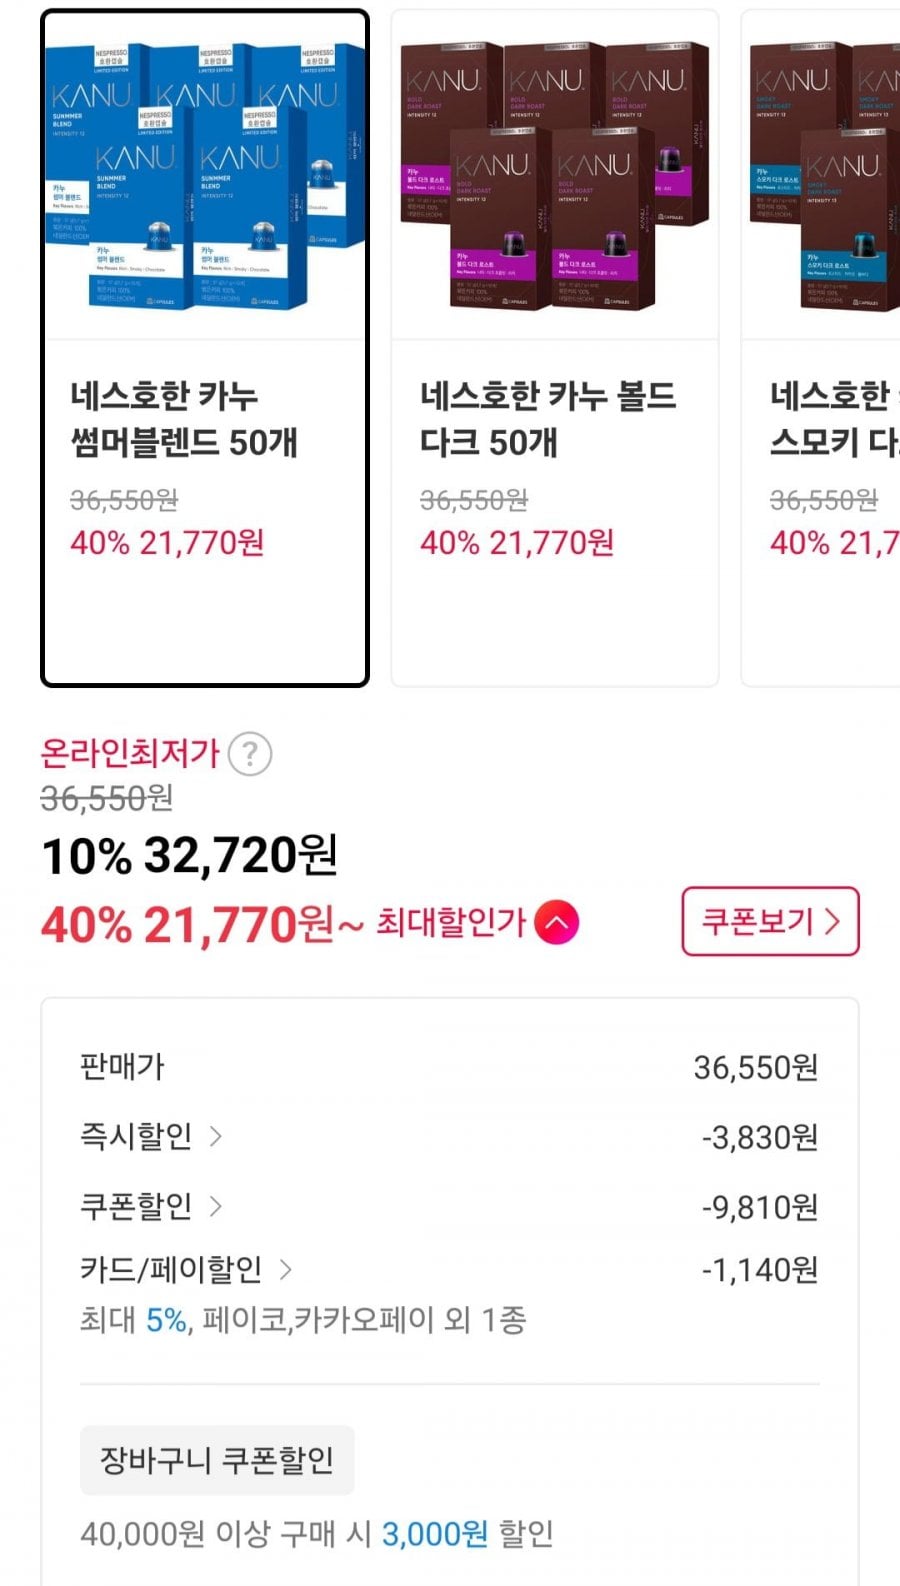Tap the 최대할인가 red label text

tap(450, 922)
